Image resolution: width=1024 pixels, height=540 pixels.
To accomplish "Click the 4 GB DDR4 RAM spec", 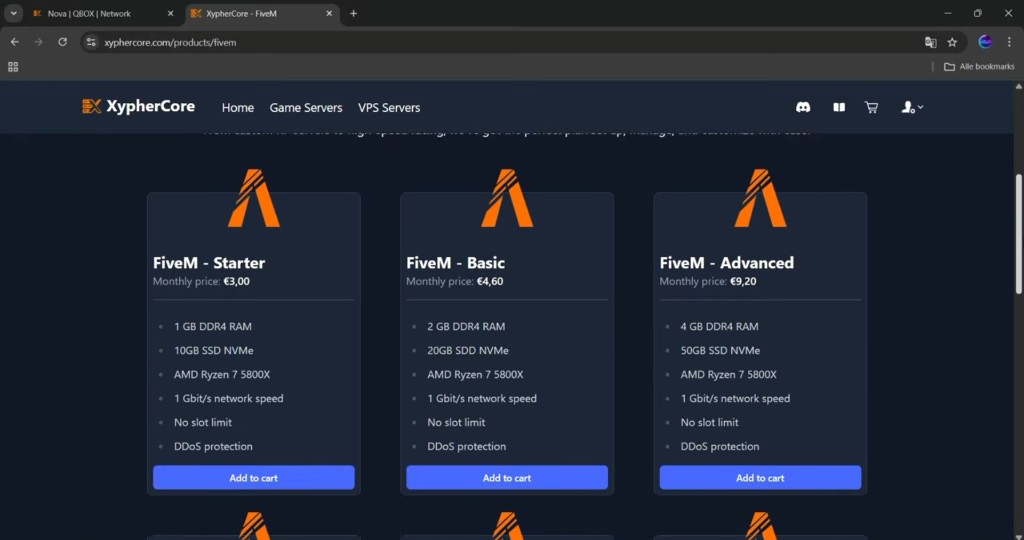I will click(719, 326).
